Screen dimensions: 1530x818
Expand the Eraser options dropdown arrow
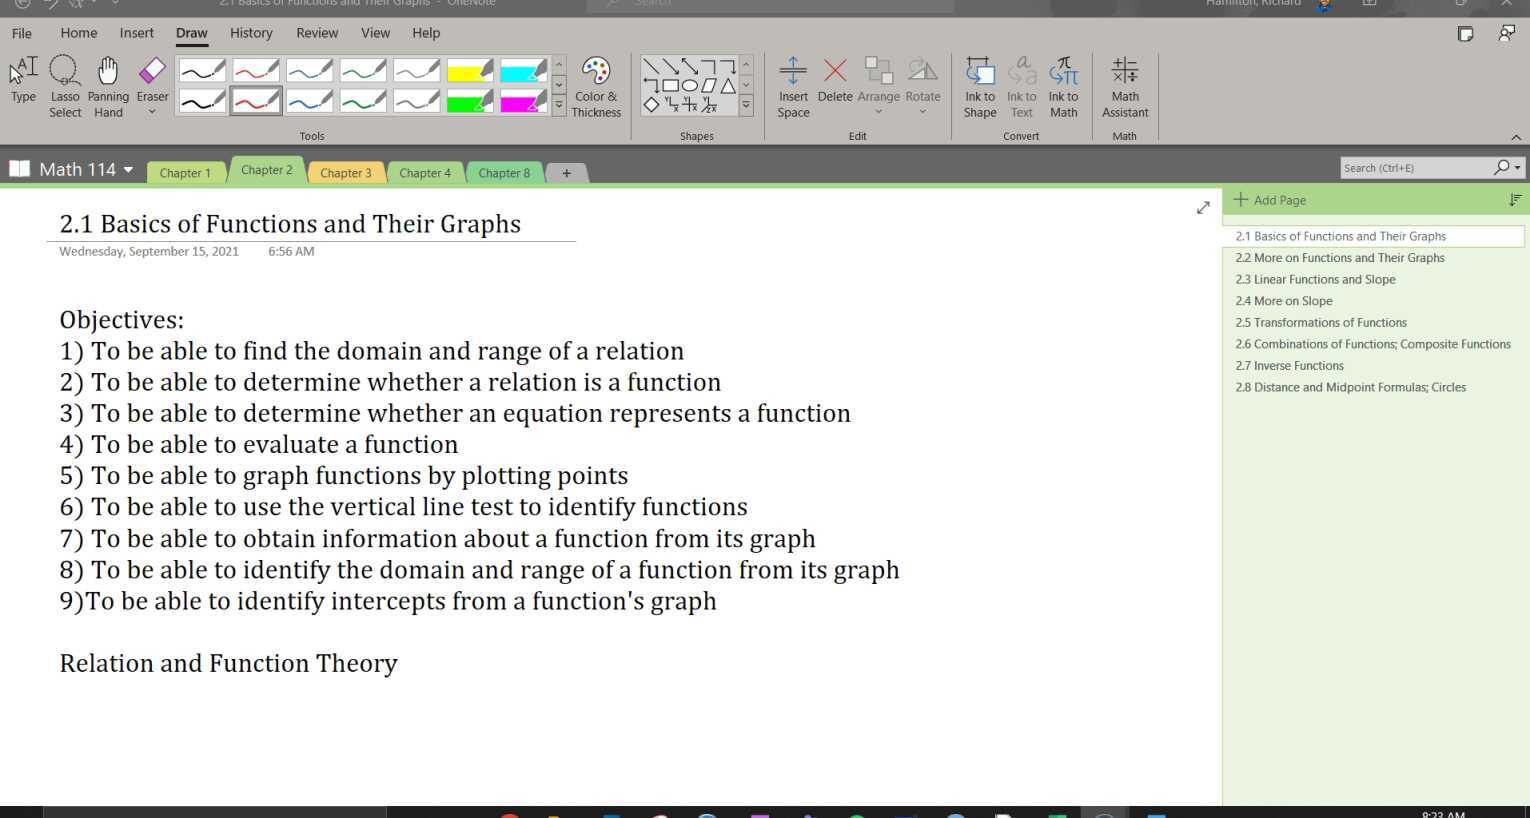pos(151,112)
